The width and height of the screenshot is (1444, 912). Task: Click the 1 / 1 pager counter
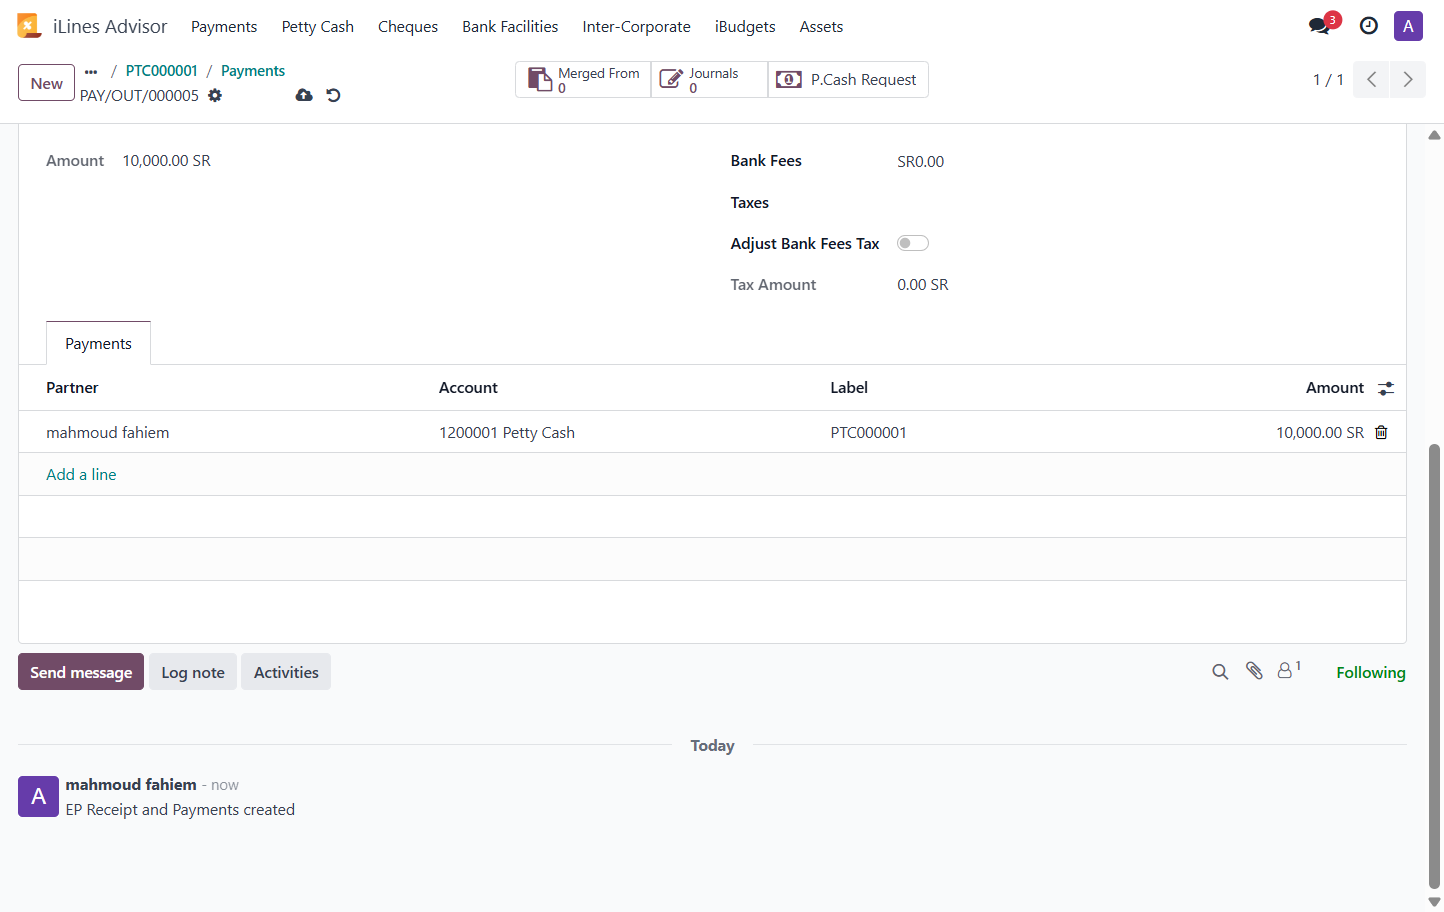pyautogui.click(x=1328, y=80)
